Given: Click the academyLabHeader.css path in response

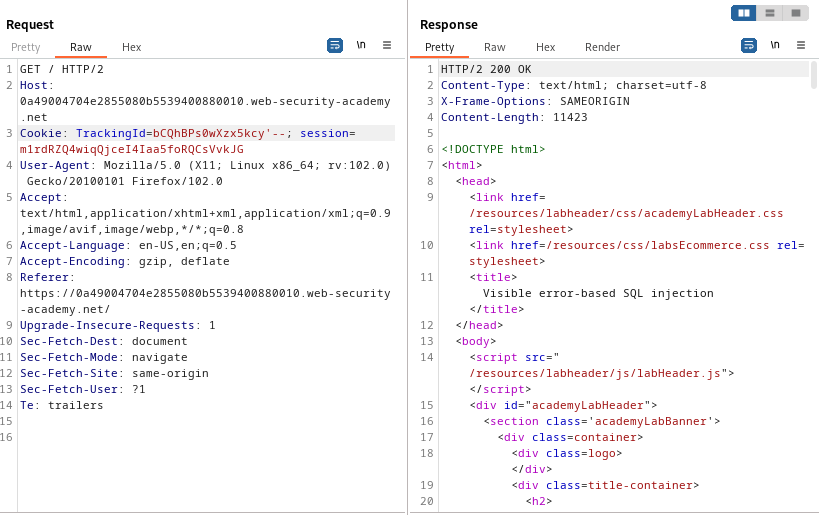Looking at the screenshot, I should point(626,213).
